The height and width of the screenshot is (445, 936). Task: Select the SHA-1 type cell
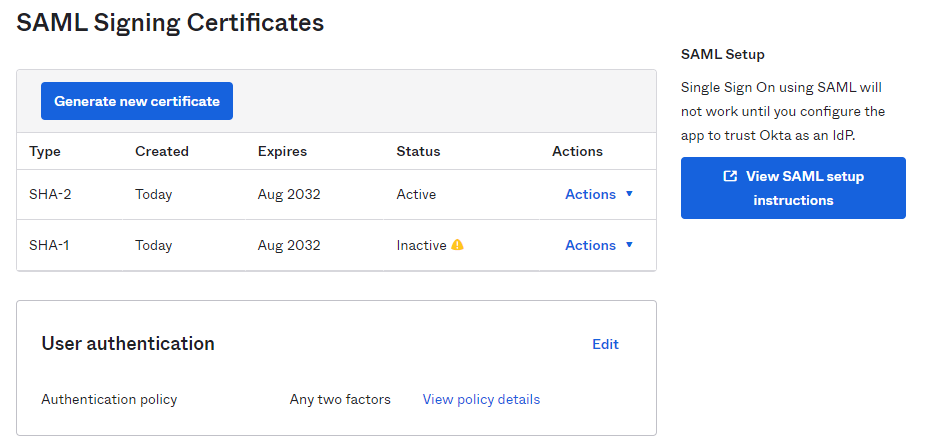click(50, 245)
